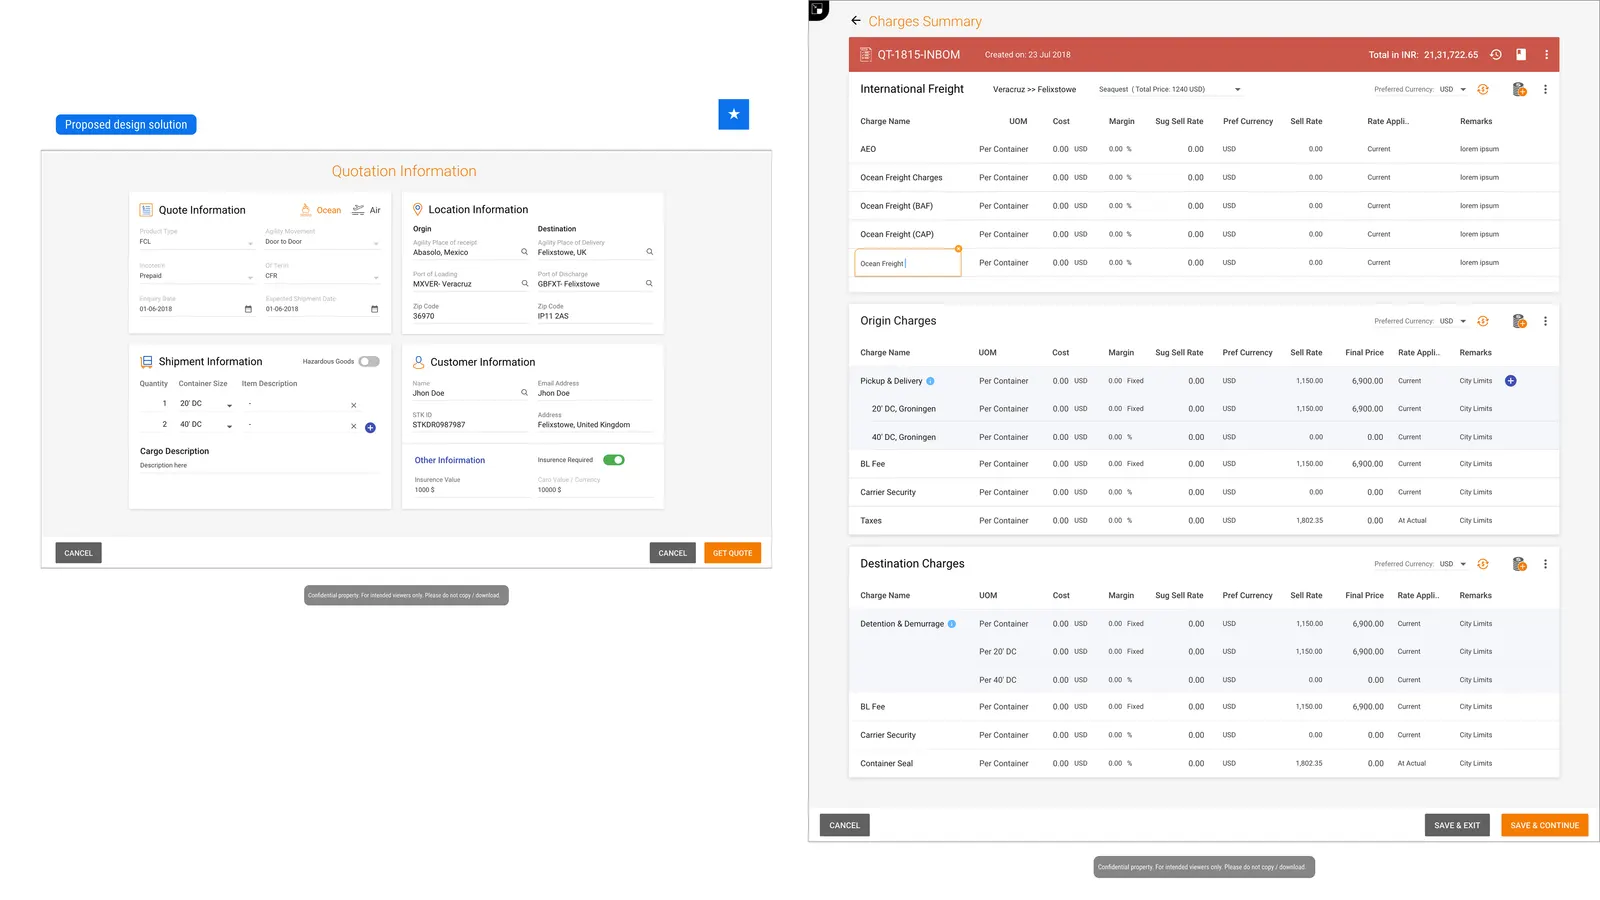Open the Origin Charges three-dot menu
The image size is (1600, 900).
(x=1545, y=322)
